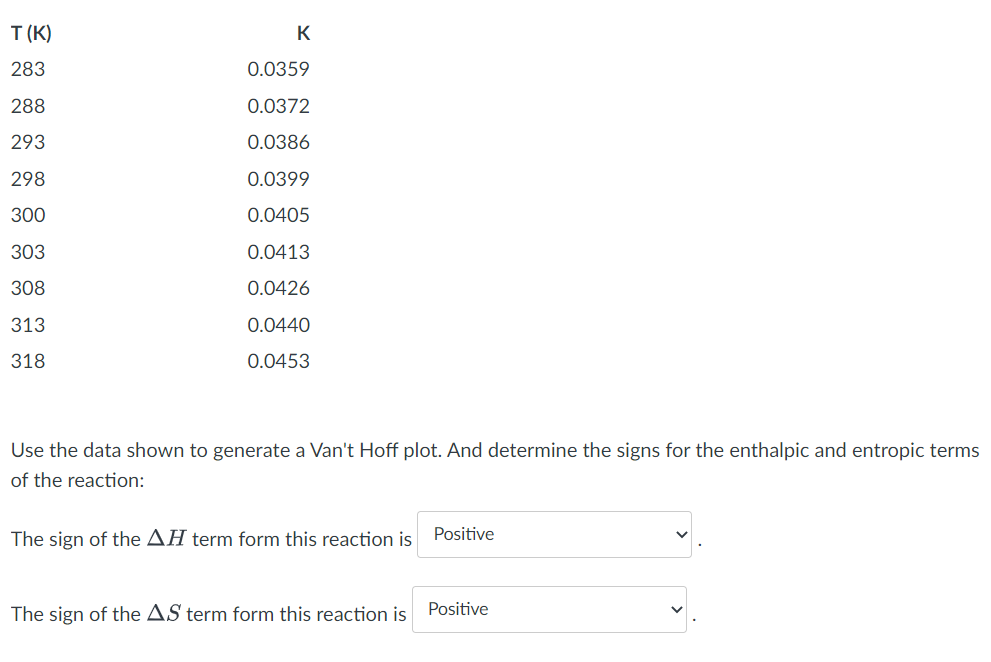Open the ΔS sign dropdown
Screen dimensions: 991x662
click(x=548, y=608)
